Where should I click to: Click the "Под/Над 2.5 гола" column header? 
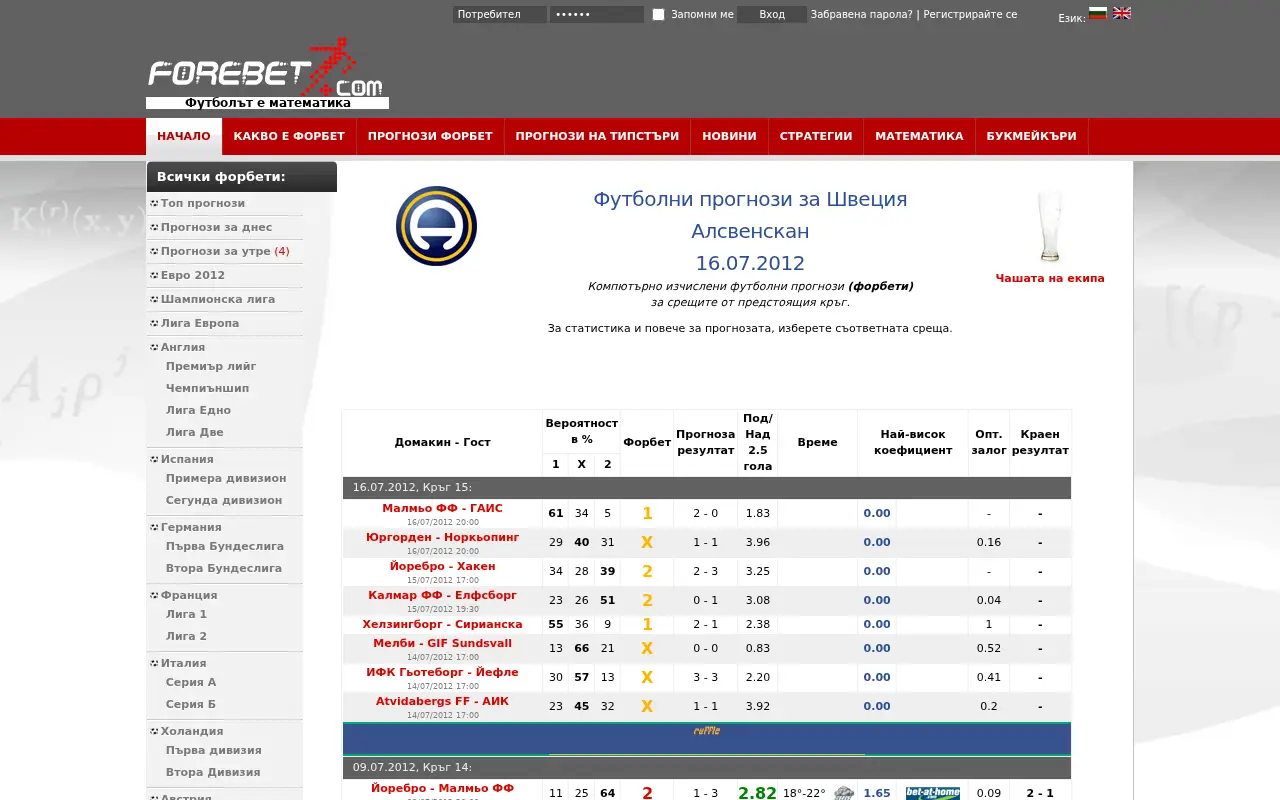758,442
